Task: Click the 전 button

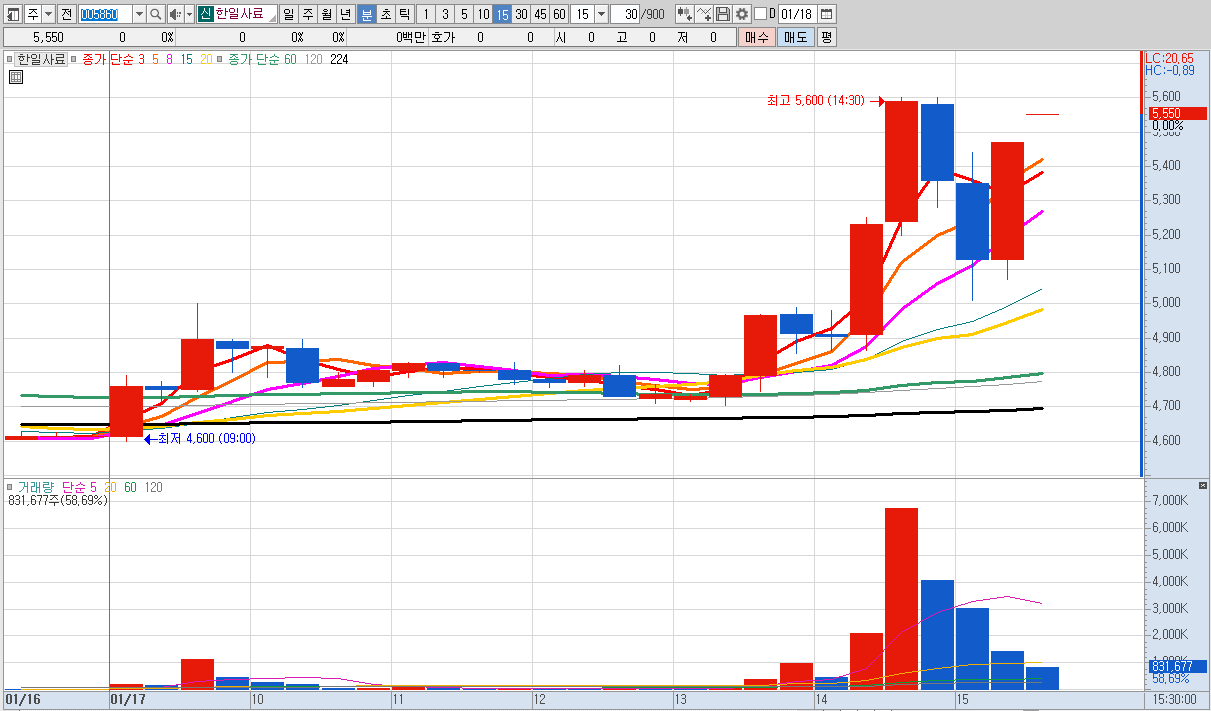Action: [66, 14]
